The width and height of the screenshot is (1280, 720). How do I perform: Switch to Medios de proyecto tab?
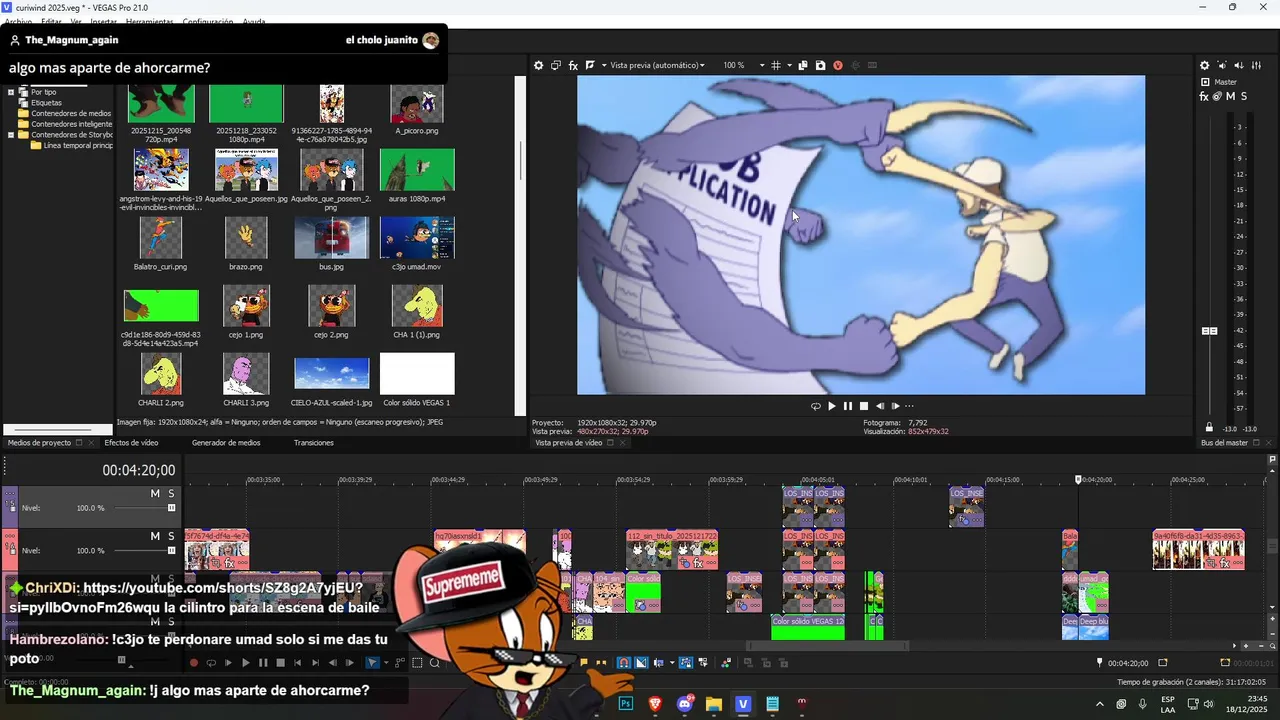point(39,442)
